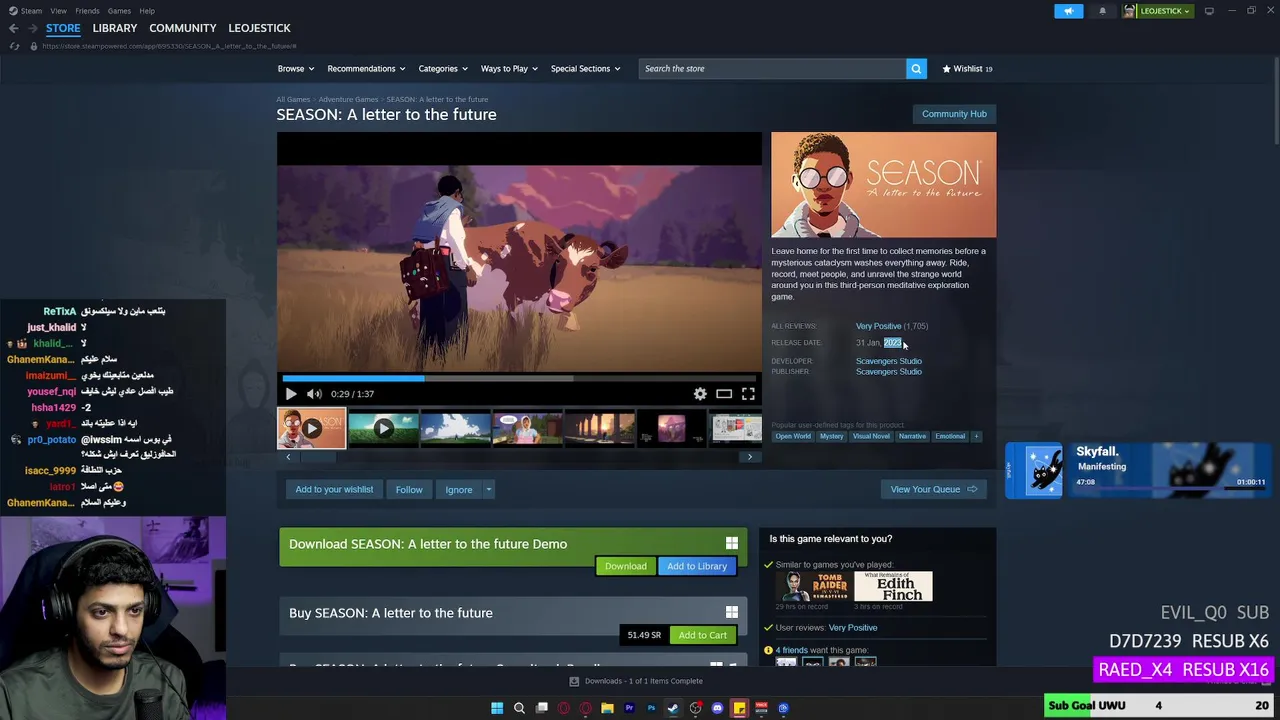Open the Steam menu
The height and width of the screenshot is (720, 1280).
[25, 11]
